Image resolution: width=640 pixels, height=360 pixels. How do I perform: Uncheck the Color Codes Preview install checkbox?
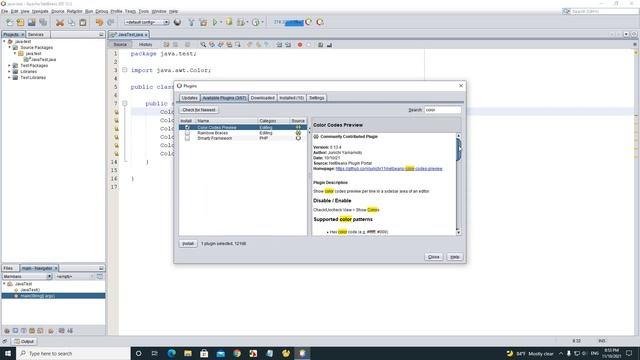187,127
